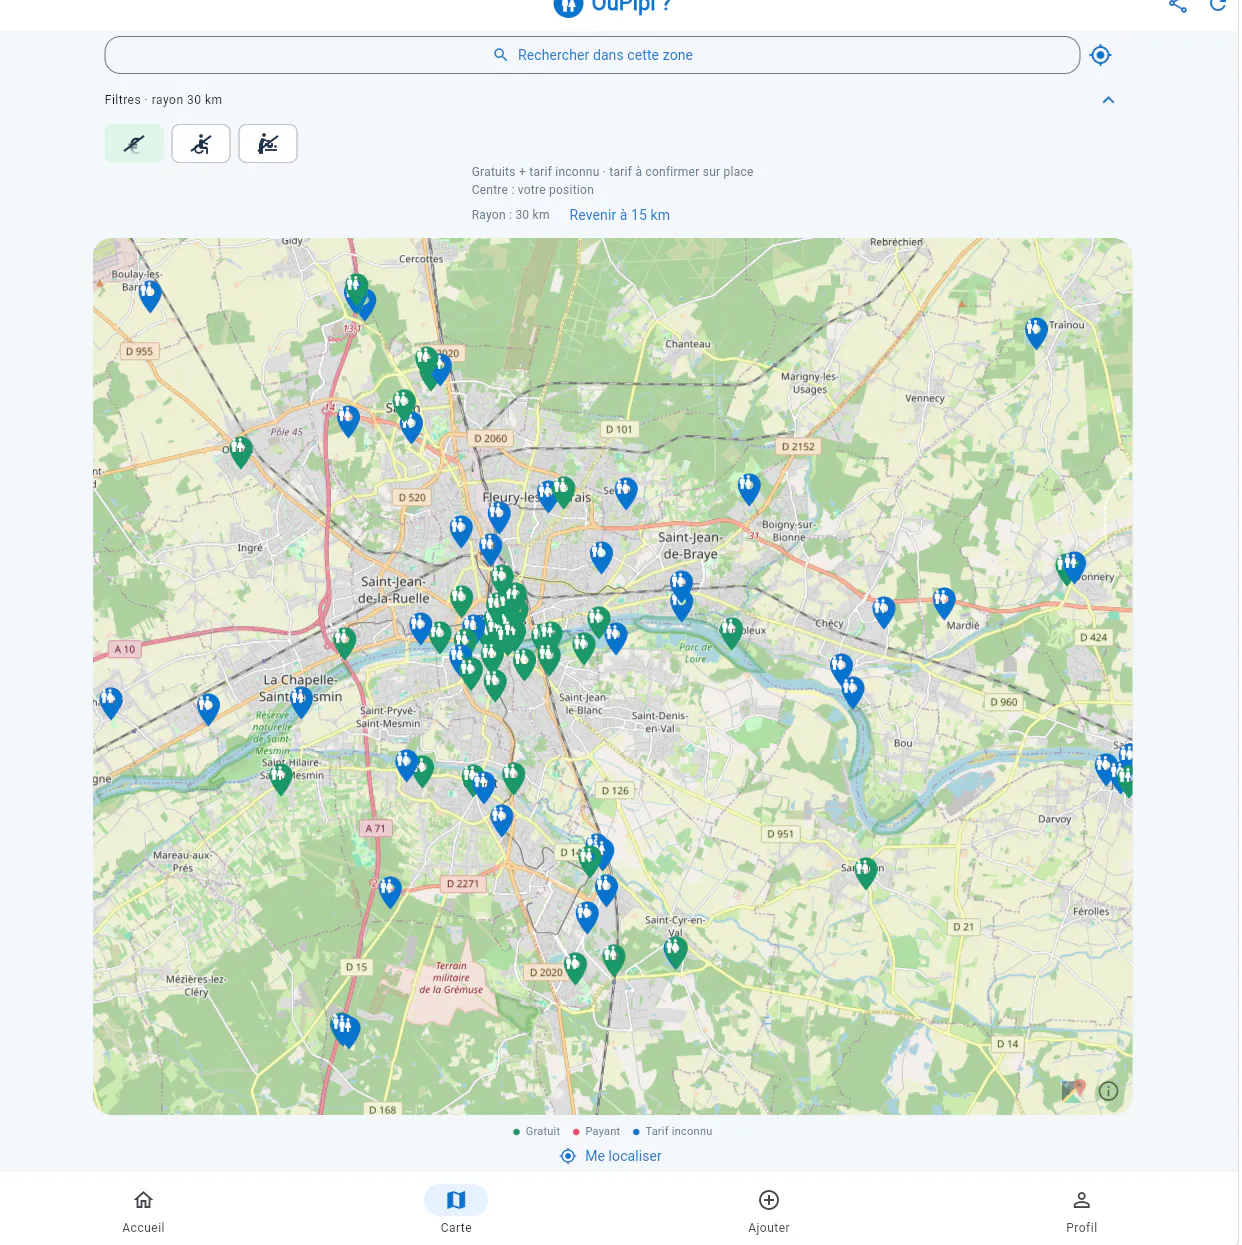The width and height of the screenshot is (1242, 1245).
Task: Open the Ajouter tab
Action: (769, 1211)
